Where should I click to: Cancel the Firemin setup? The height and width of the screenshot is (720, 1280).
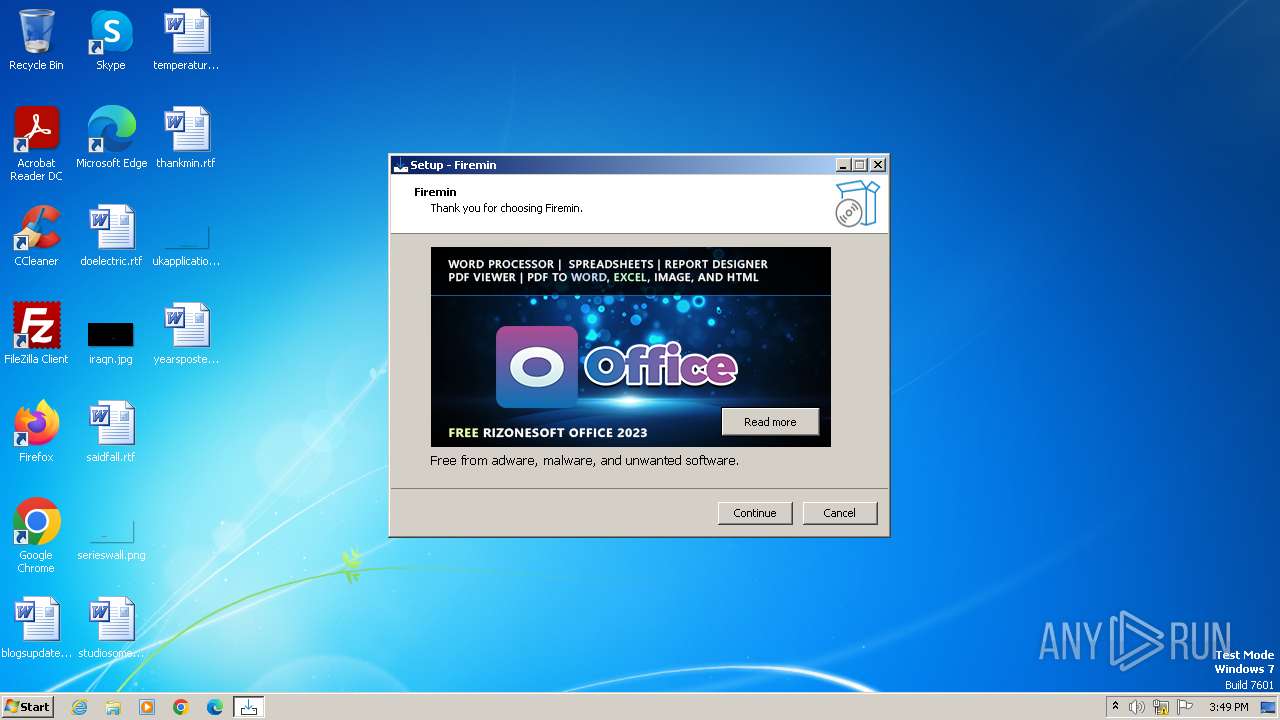[x=840, y=513]
